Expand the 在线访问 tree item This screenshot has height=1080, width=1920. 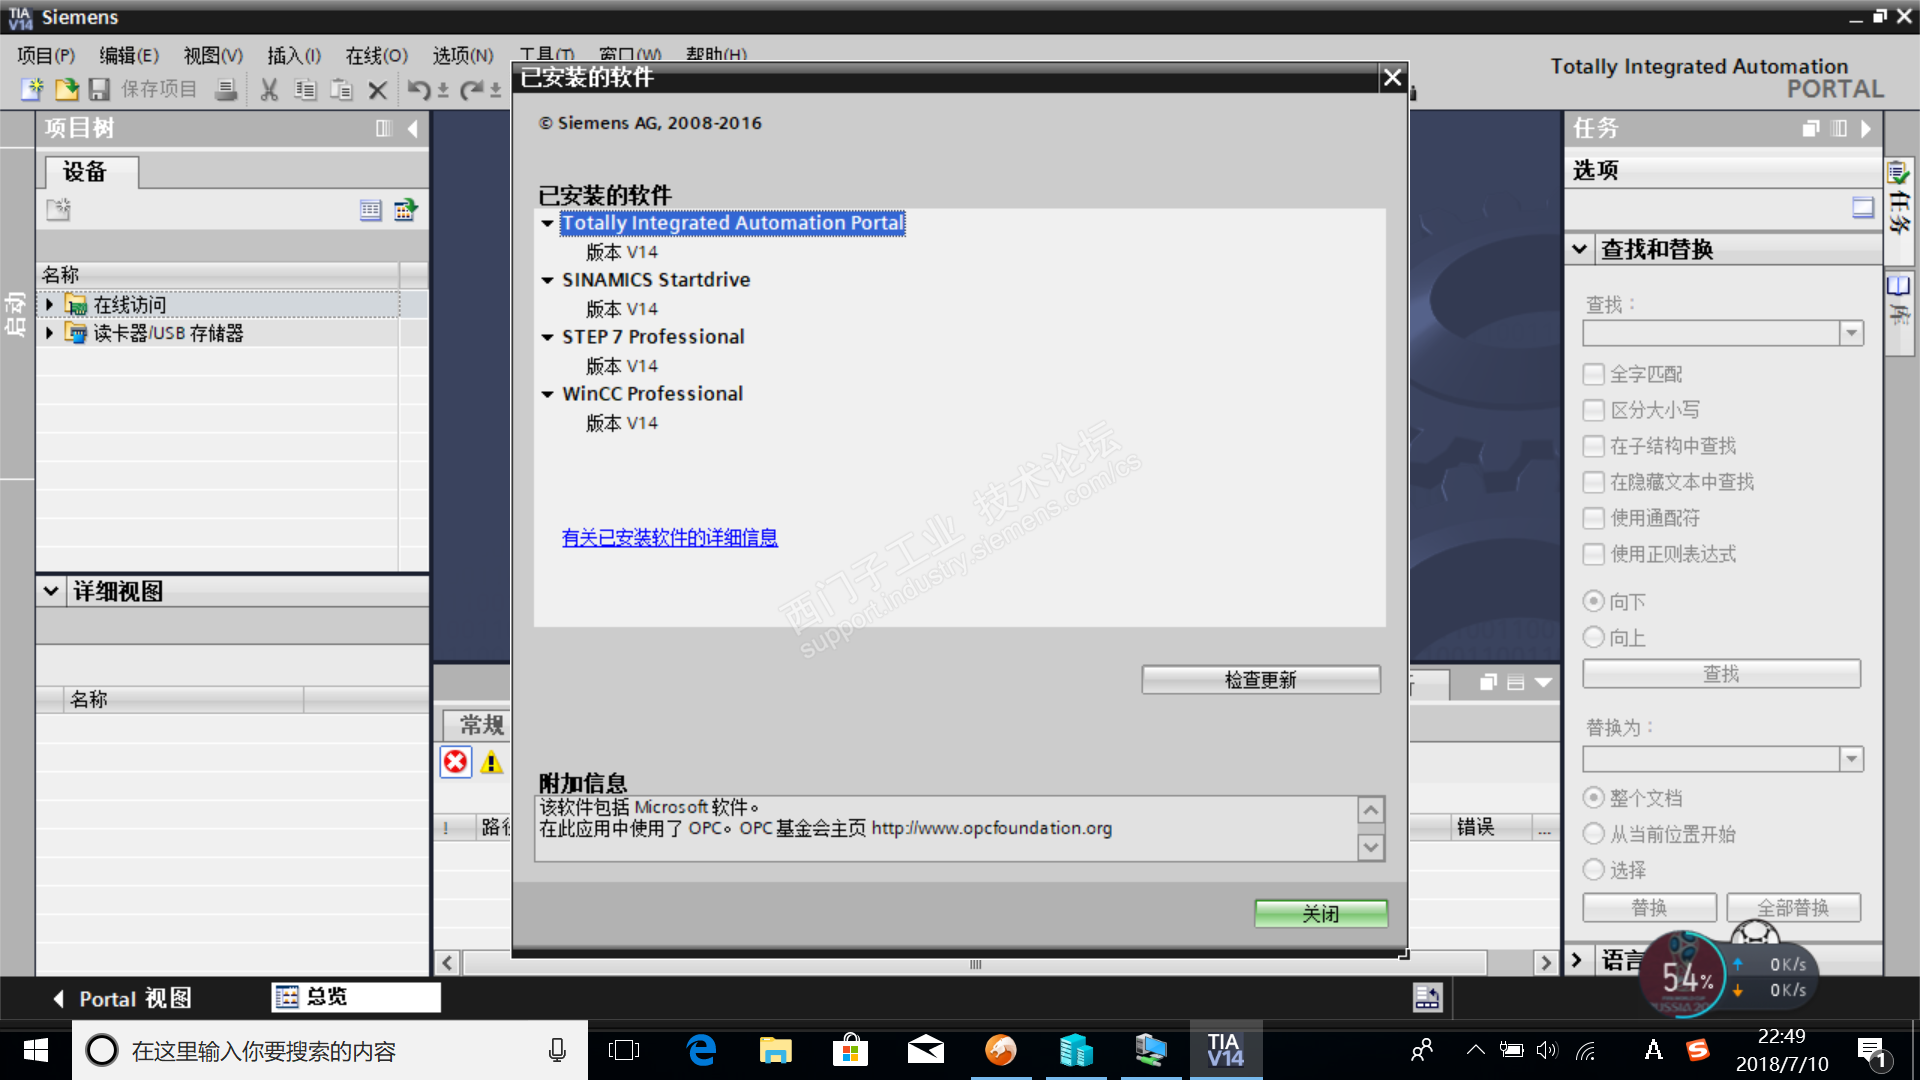49,304
